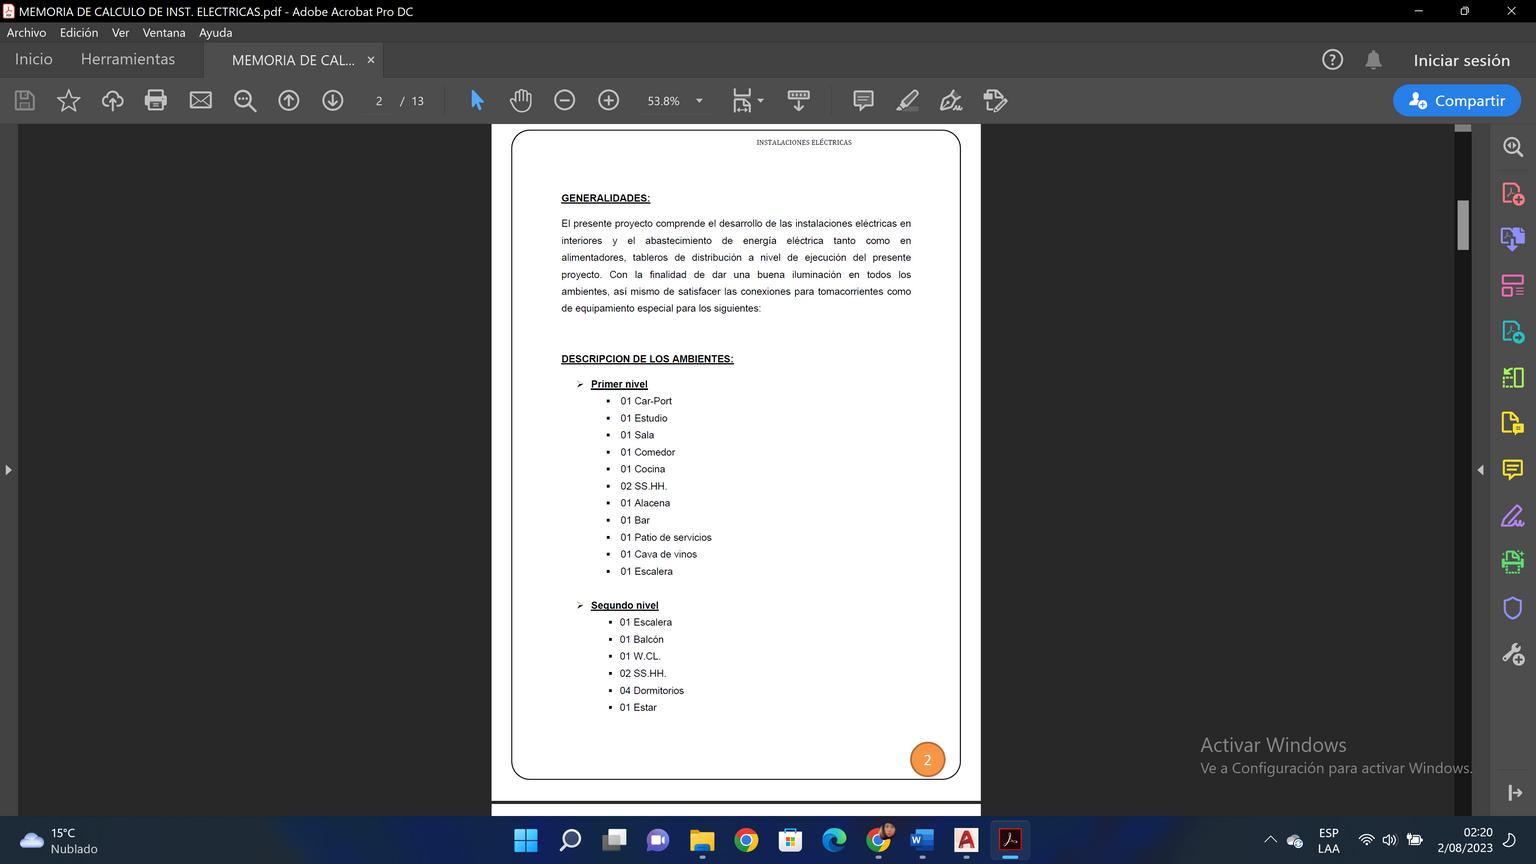The height and width of the screenshot is (864, 1536).
Task: Open the right panel search zoom tool
Action: 1513,147
